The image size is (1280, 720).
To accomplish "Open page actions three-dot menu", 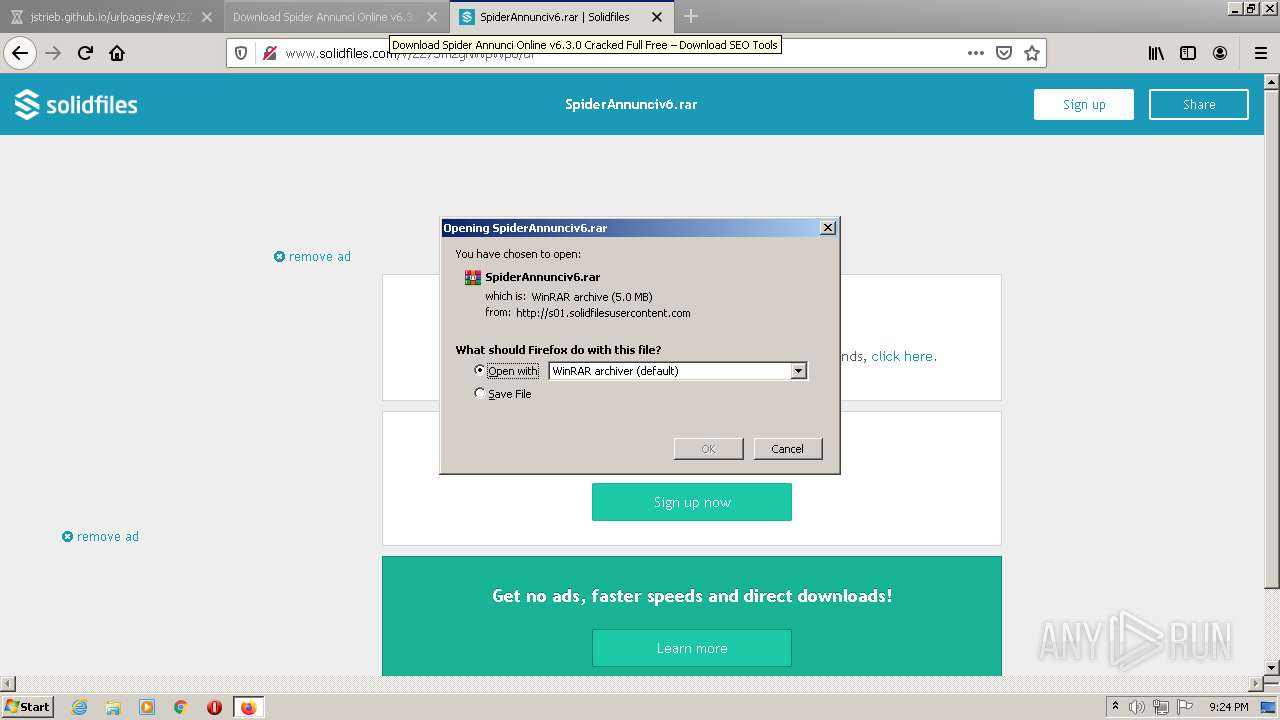I will 976,53.
